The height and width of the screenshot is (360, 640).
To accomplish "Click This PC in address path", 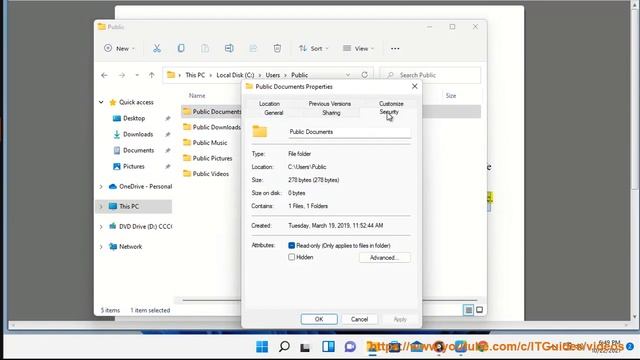I will 195,75.
